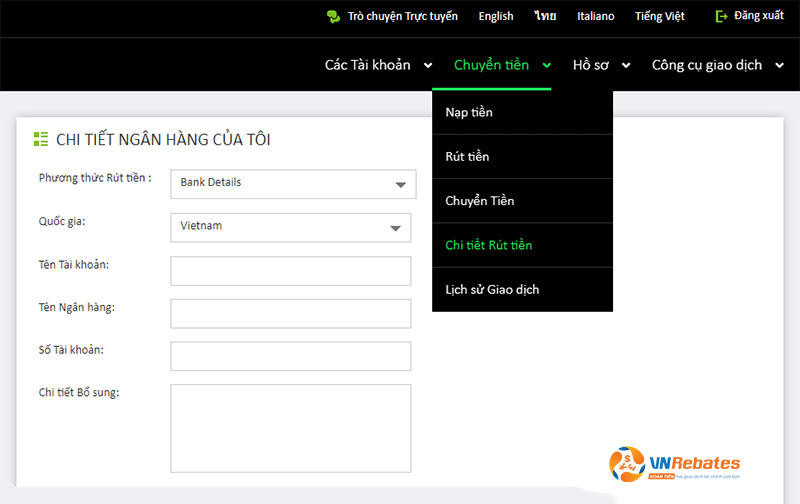Select Rút tiền from the dropdown menu
800x504 pixels.
(x=522, y=157)
